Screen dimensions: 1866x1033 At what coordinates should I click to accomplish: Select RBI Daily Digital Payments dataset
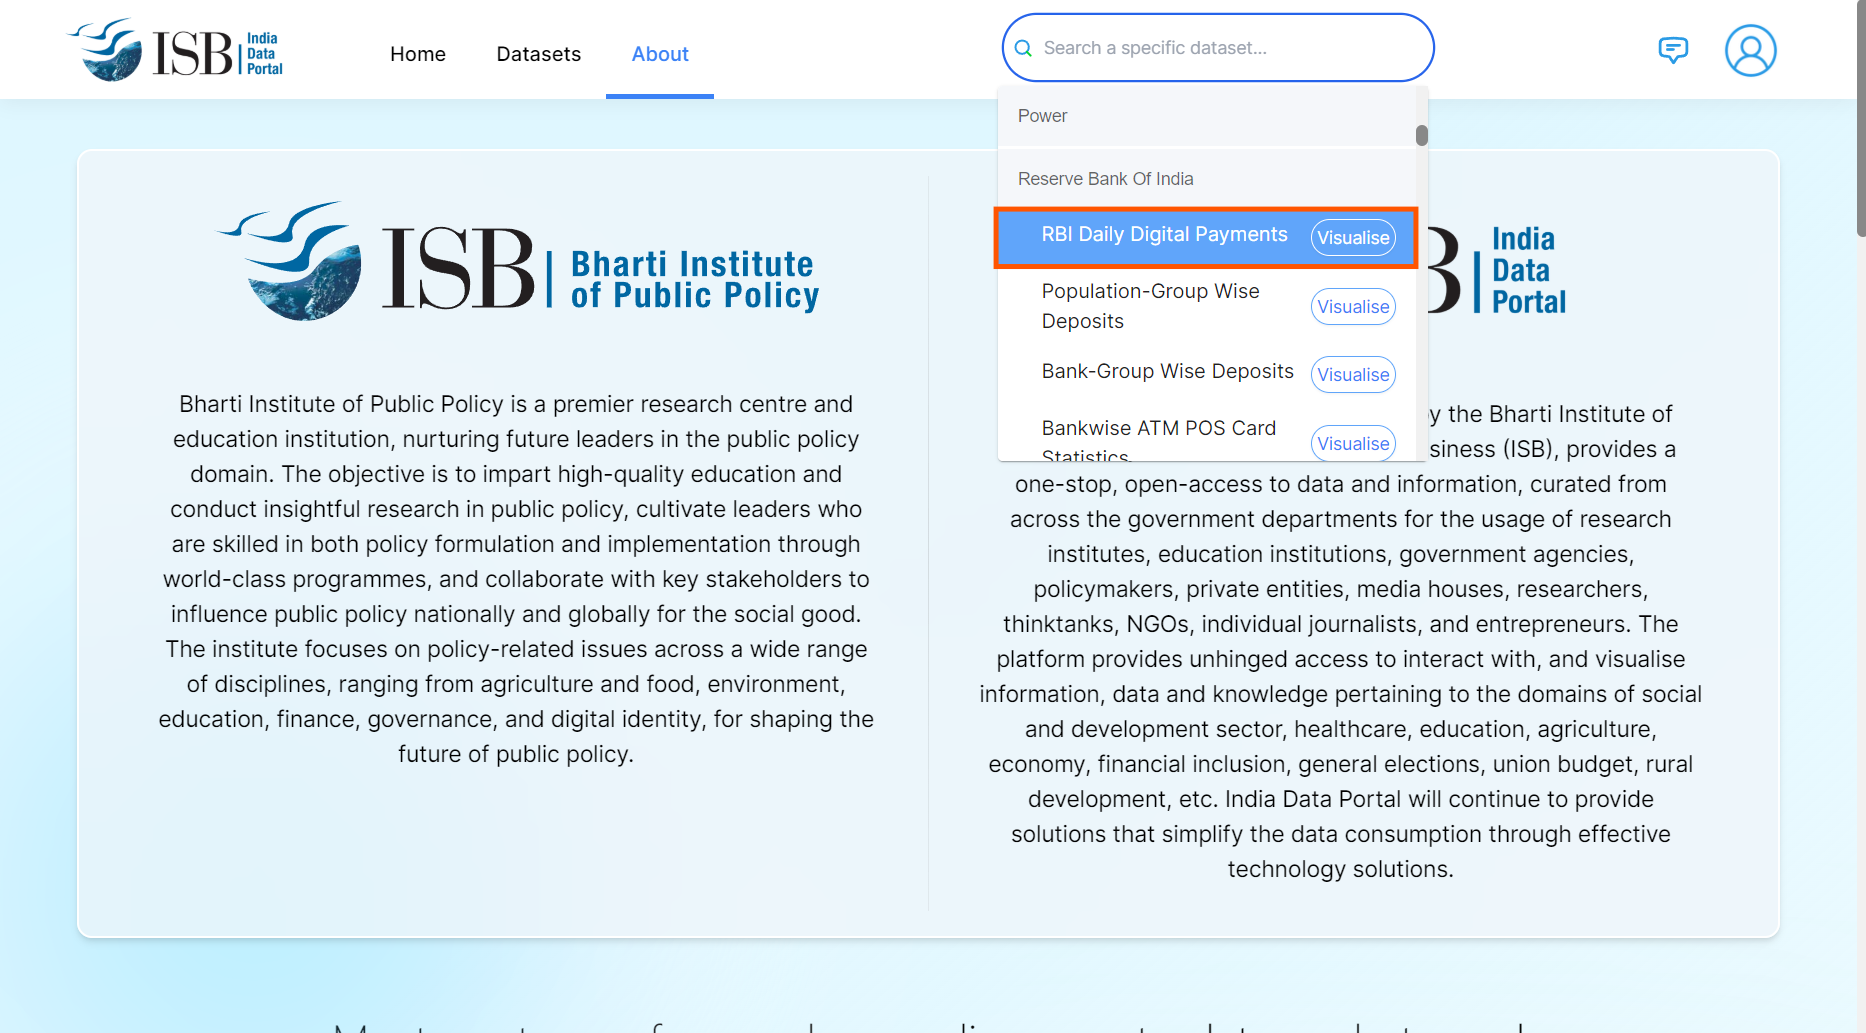(1164, 235)
